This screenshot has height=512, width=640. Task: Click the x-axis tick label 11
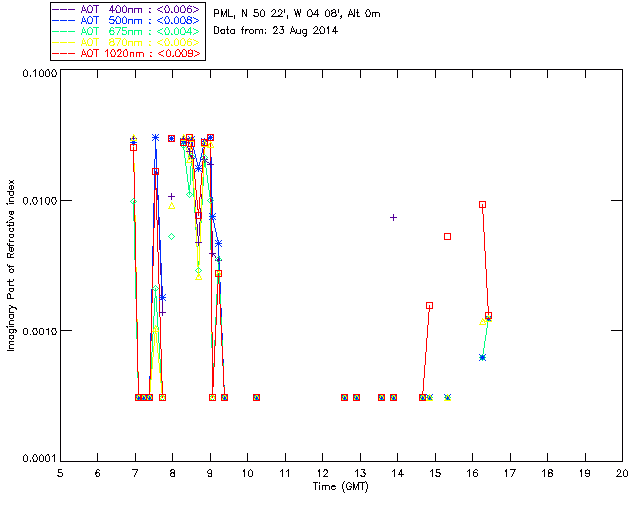(x=285, y=473)
